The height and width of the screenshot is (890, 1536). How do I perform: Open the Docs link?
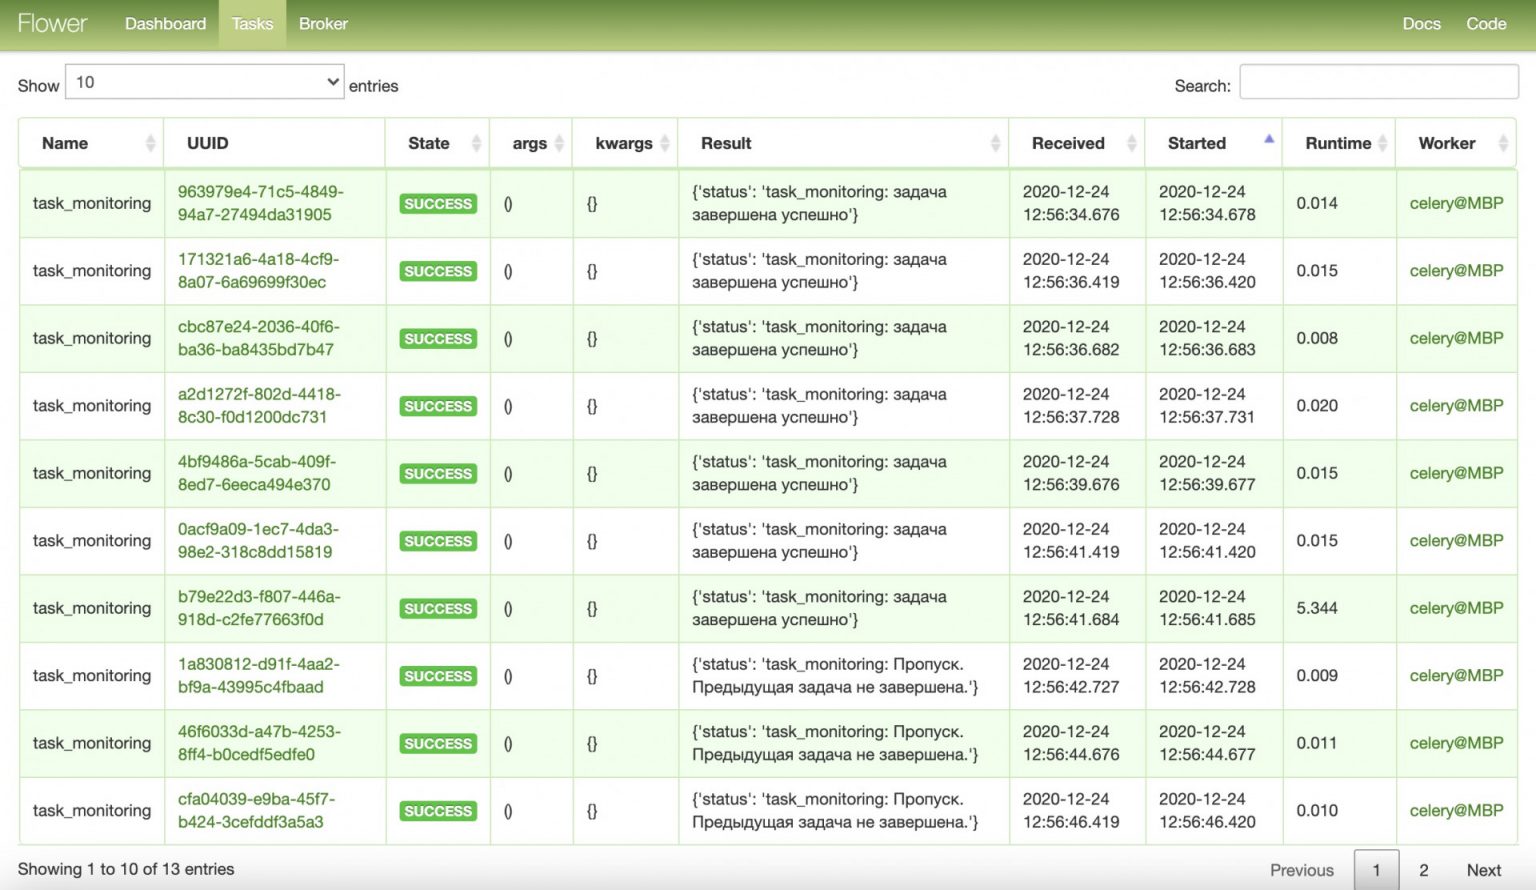pyautogui.click(x=1421, y=24)
